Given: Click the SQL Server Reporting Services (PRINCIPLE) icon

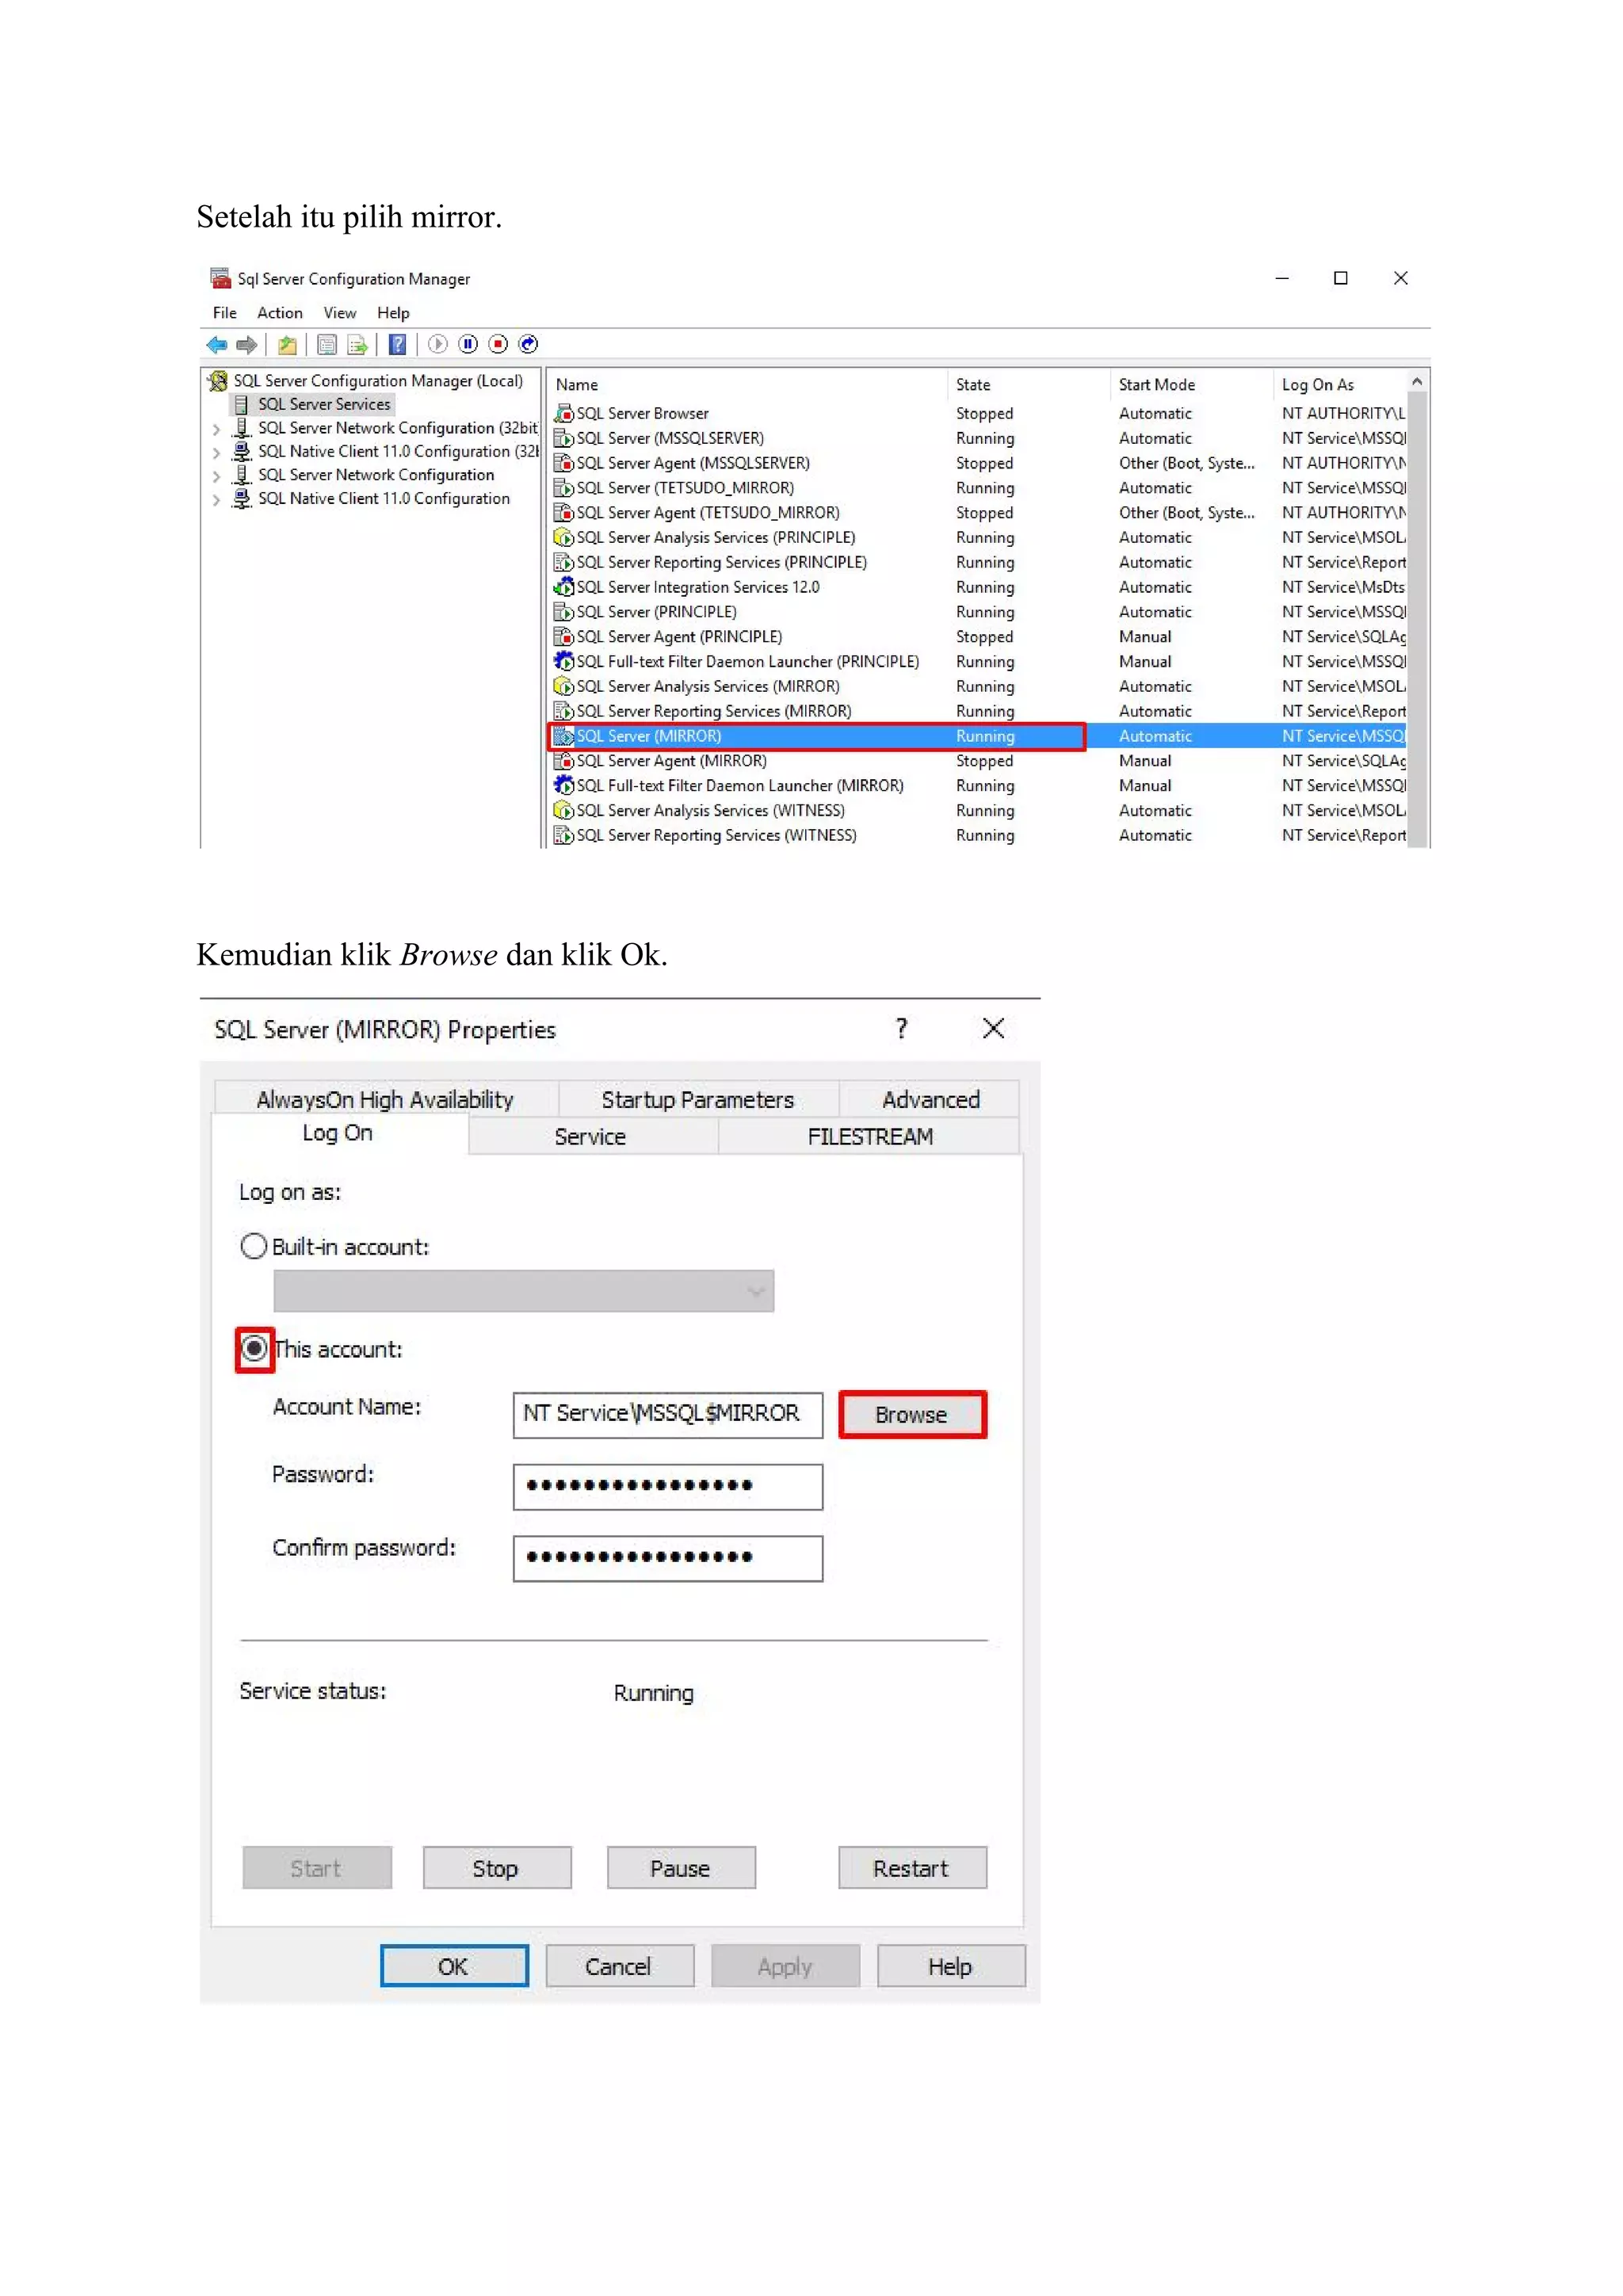Looking at the screenshot, I should coord(564,562).
